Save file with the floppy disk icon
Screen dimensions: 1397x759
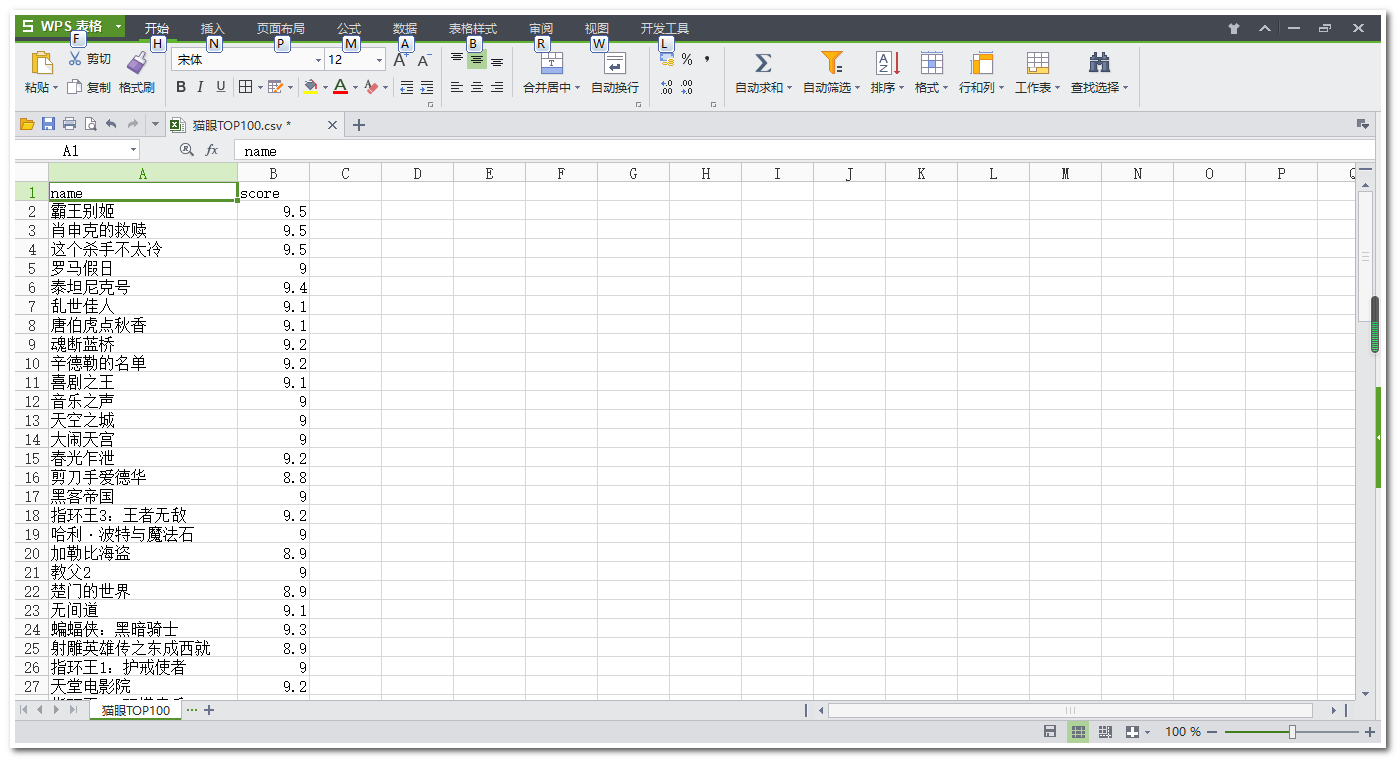48,124
